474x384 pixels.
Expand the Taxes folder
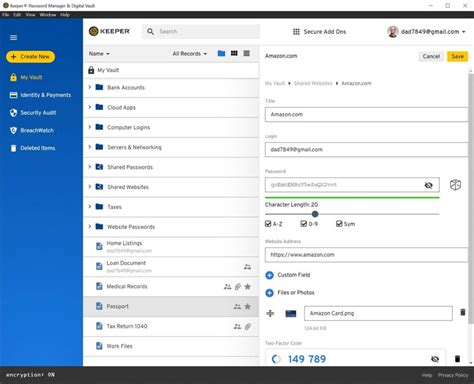(x=89, y=207)
